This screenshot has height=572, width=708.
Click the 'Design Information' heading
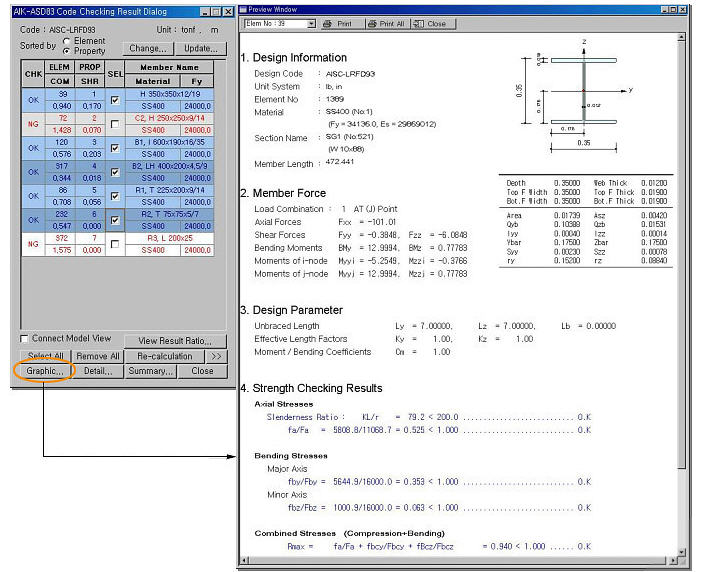tap(300, 58)
